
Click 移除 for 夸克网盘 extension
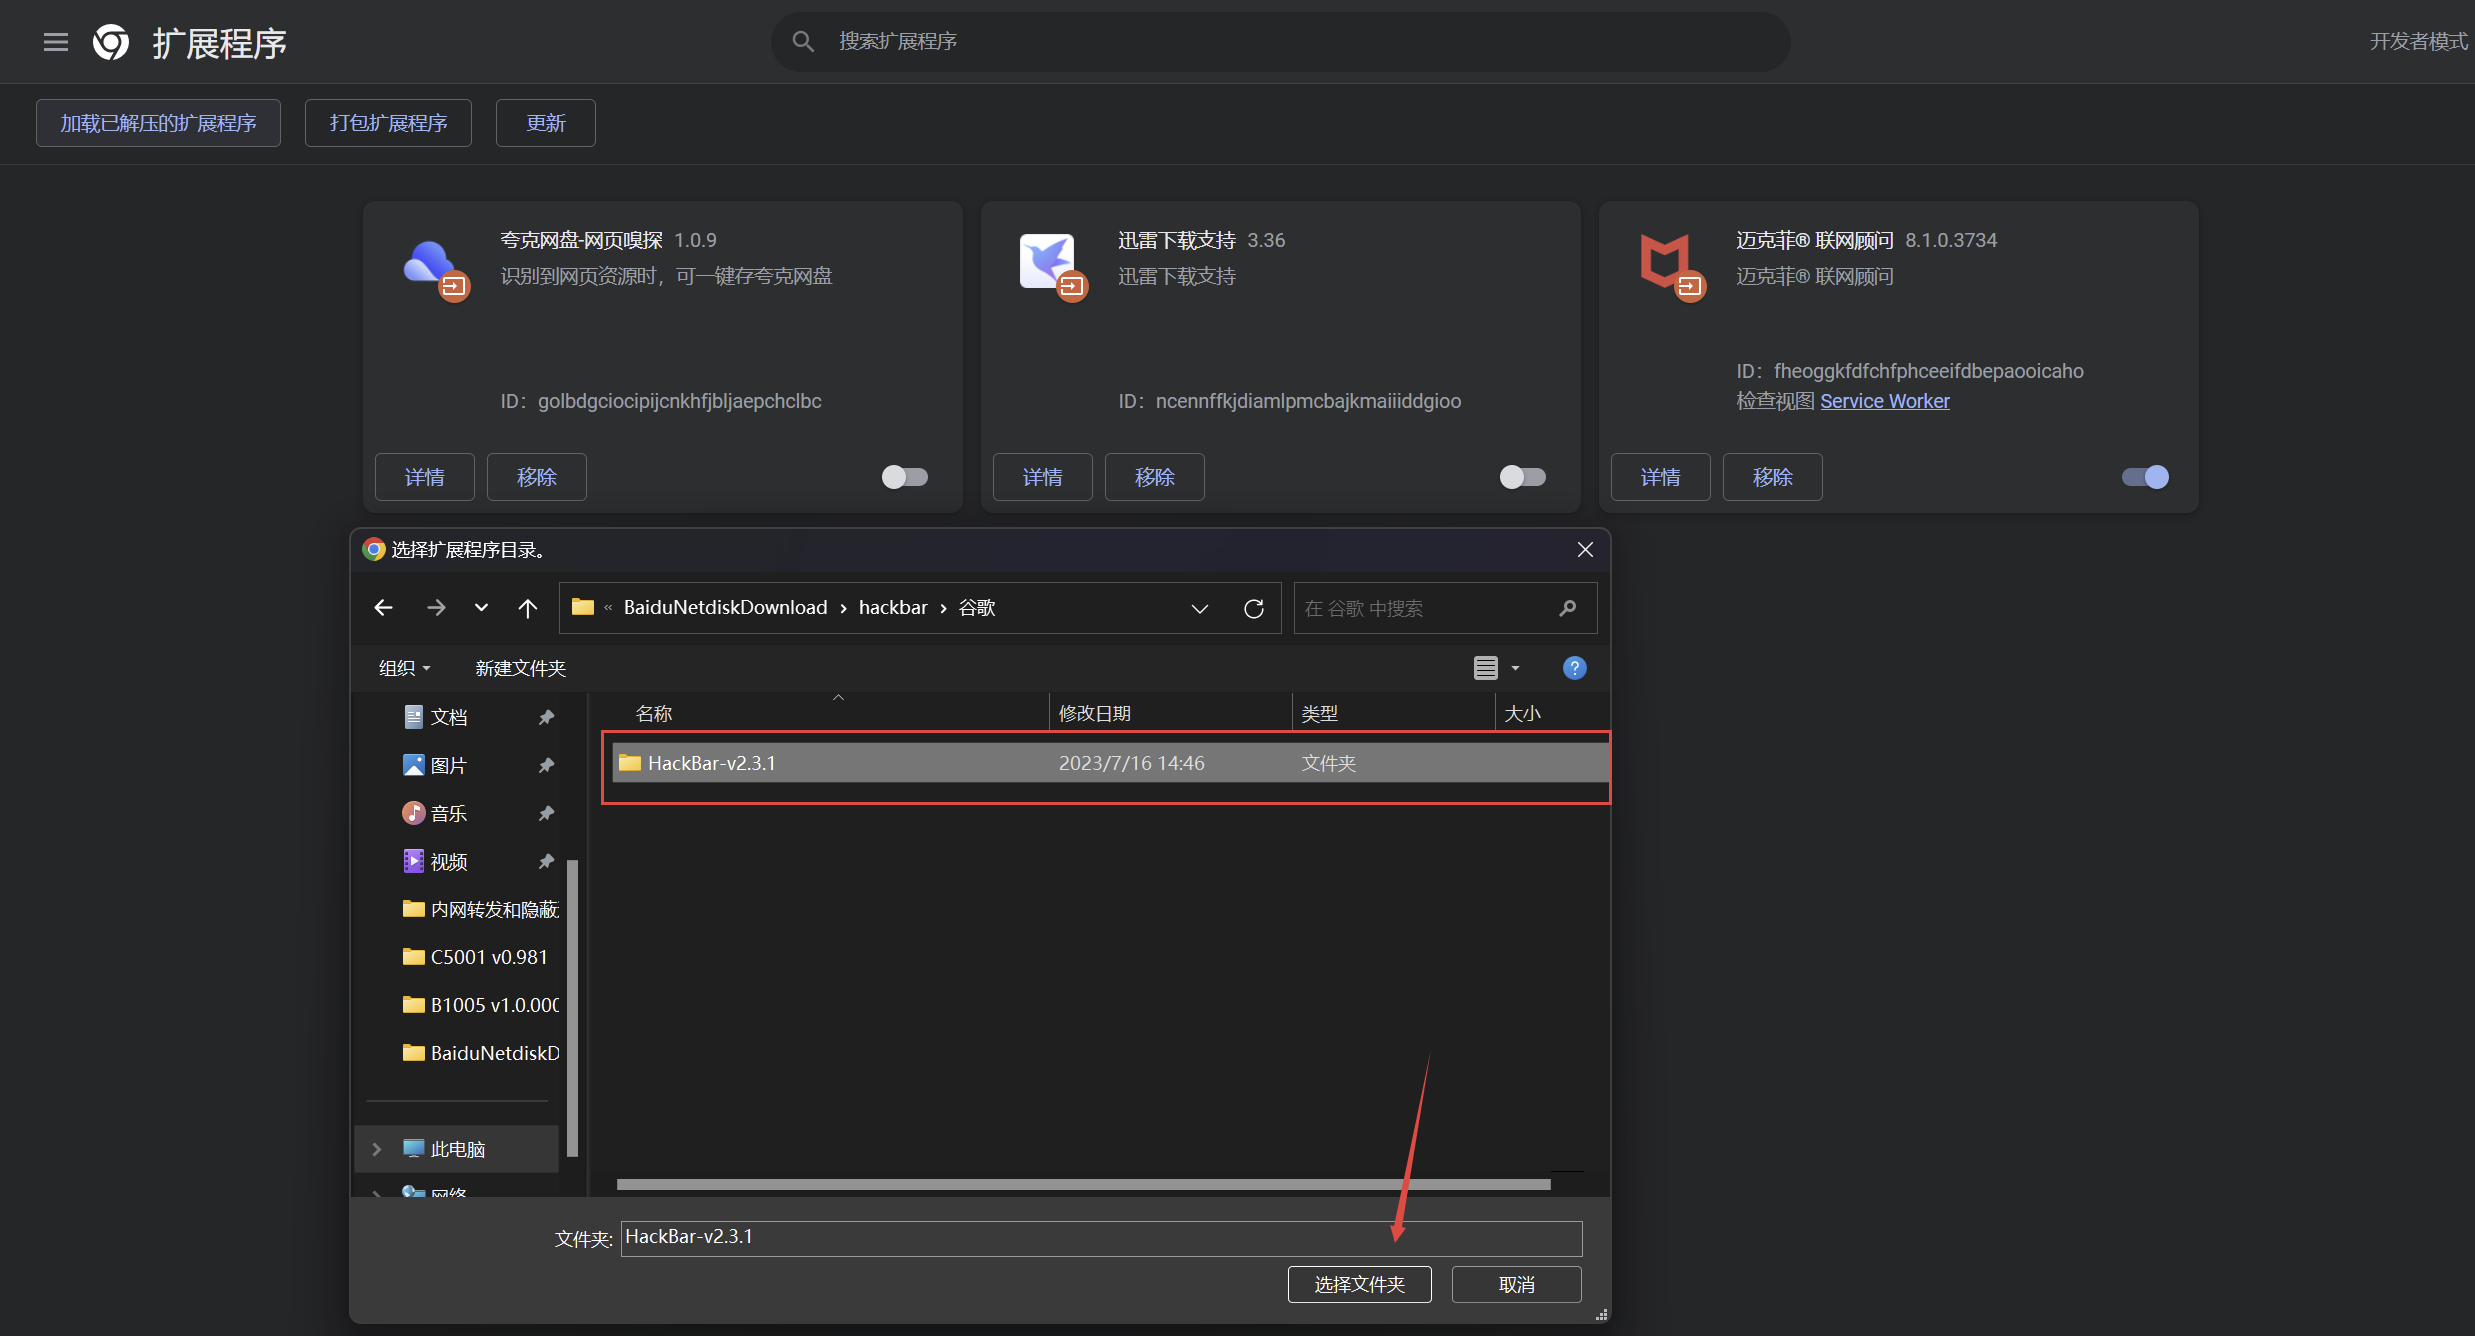537,477
